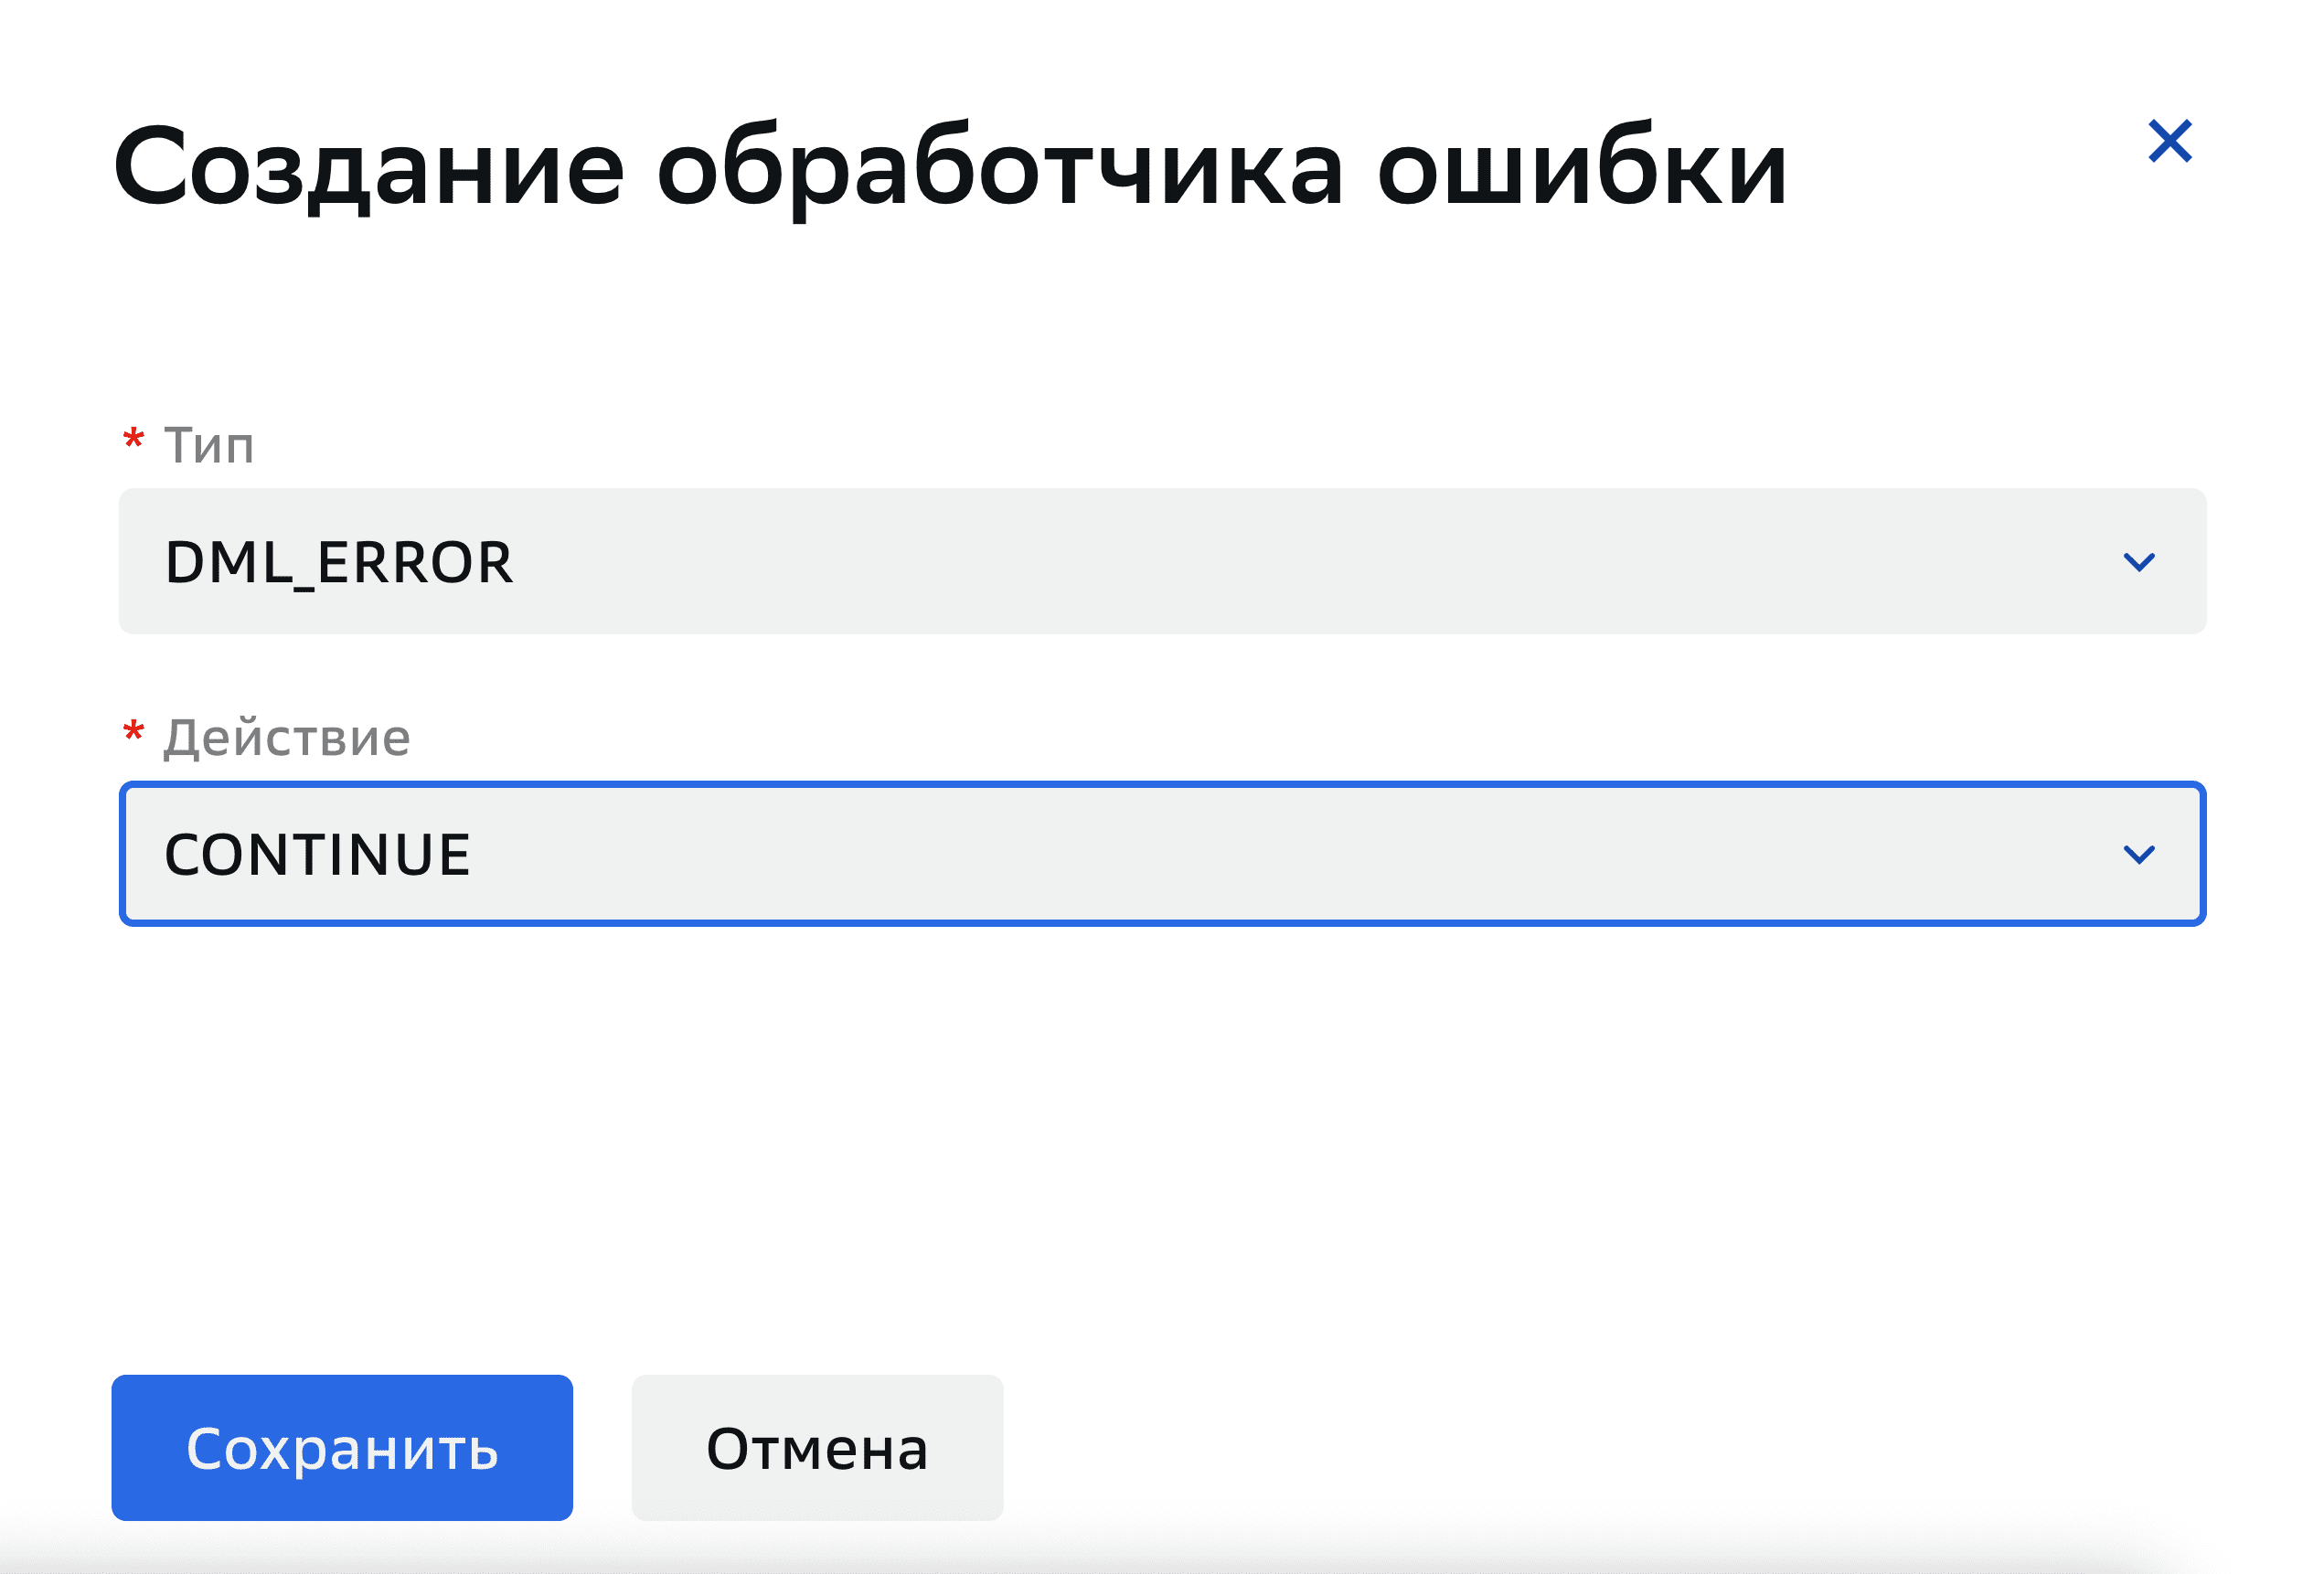Click the dialog title Создание обработчика ошибки
This screenshot has height=1574, width=2324.
pyautogui.click(x=950, y=172)
